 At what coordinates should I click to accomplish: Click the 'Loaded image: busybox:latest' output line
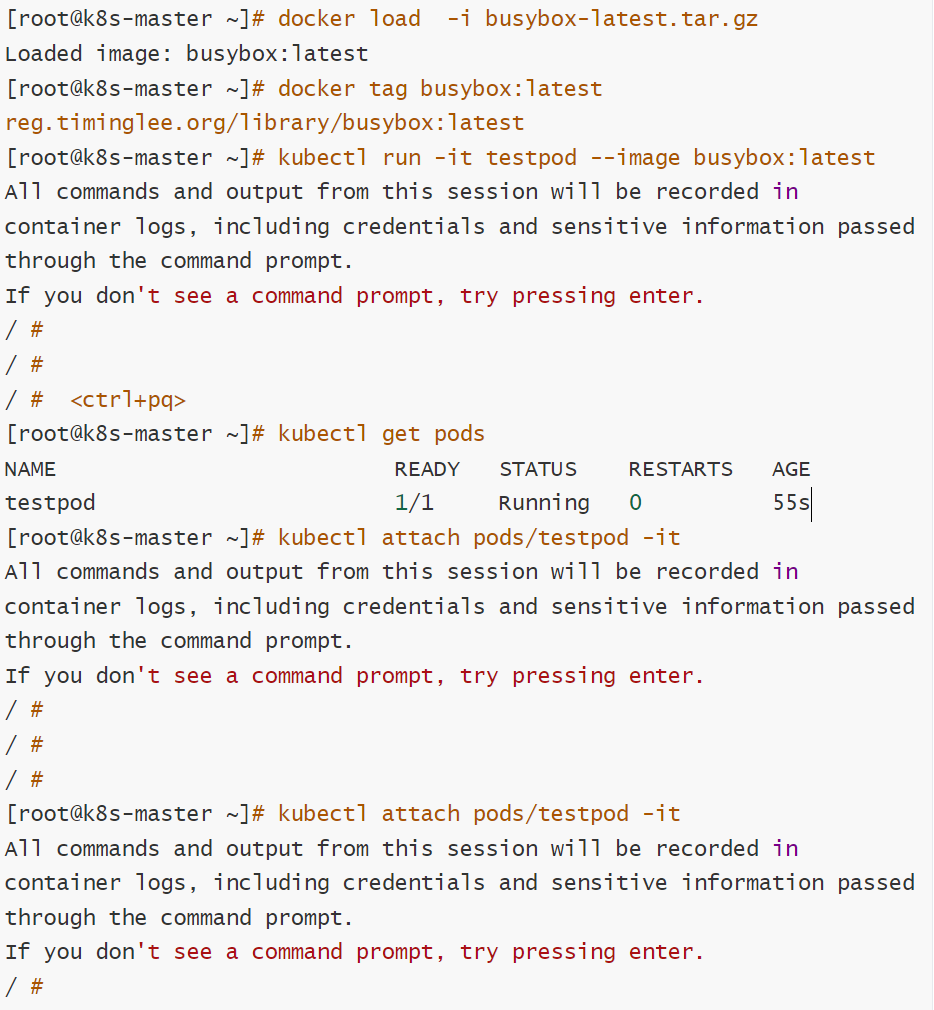click(187, 53)
